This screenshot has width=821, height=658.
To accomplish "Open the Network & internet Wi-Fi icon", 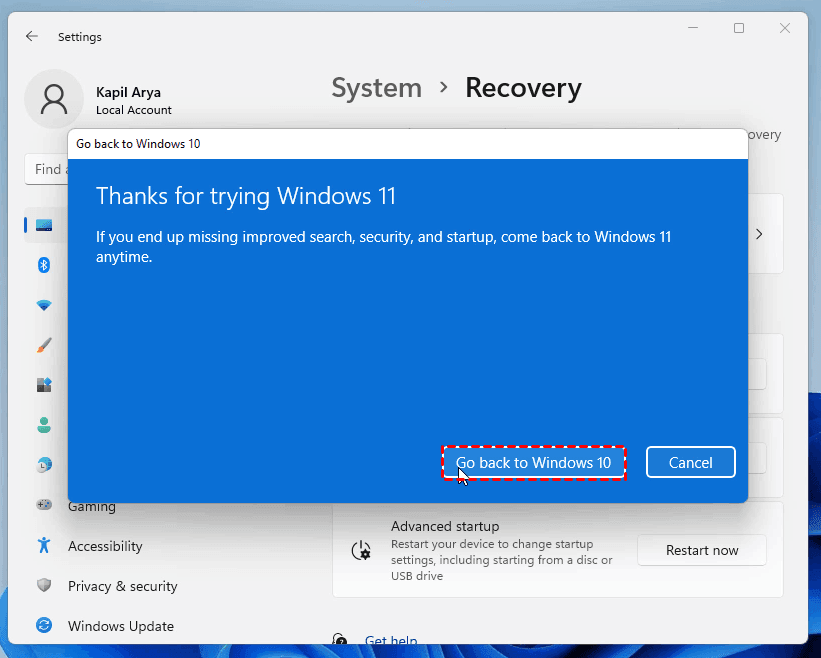I will (x=44, y=305).
